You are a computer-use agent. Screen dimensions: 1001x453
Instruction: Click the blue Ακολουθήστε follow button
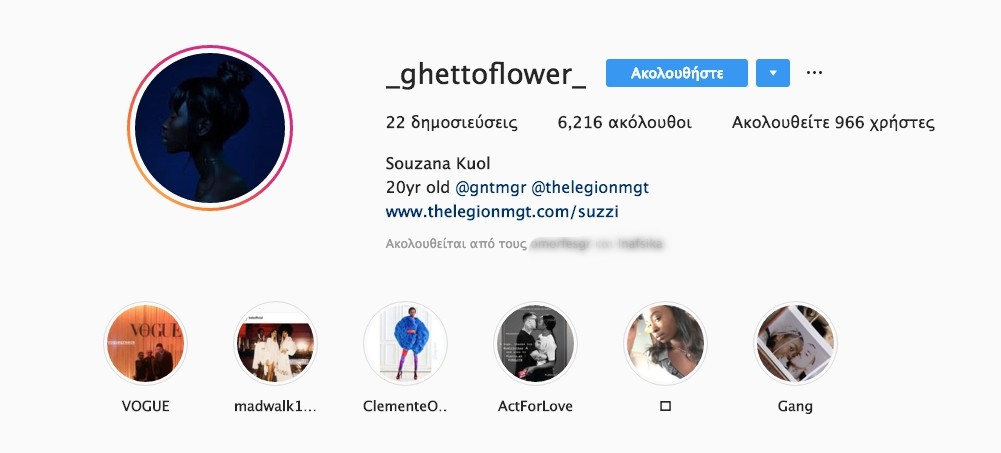tap(677, 73)
